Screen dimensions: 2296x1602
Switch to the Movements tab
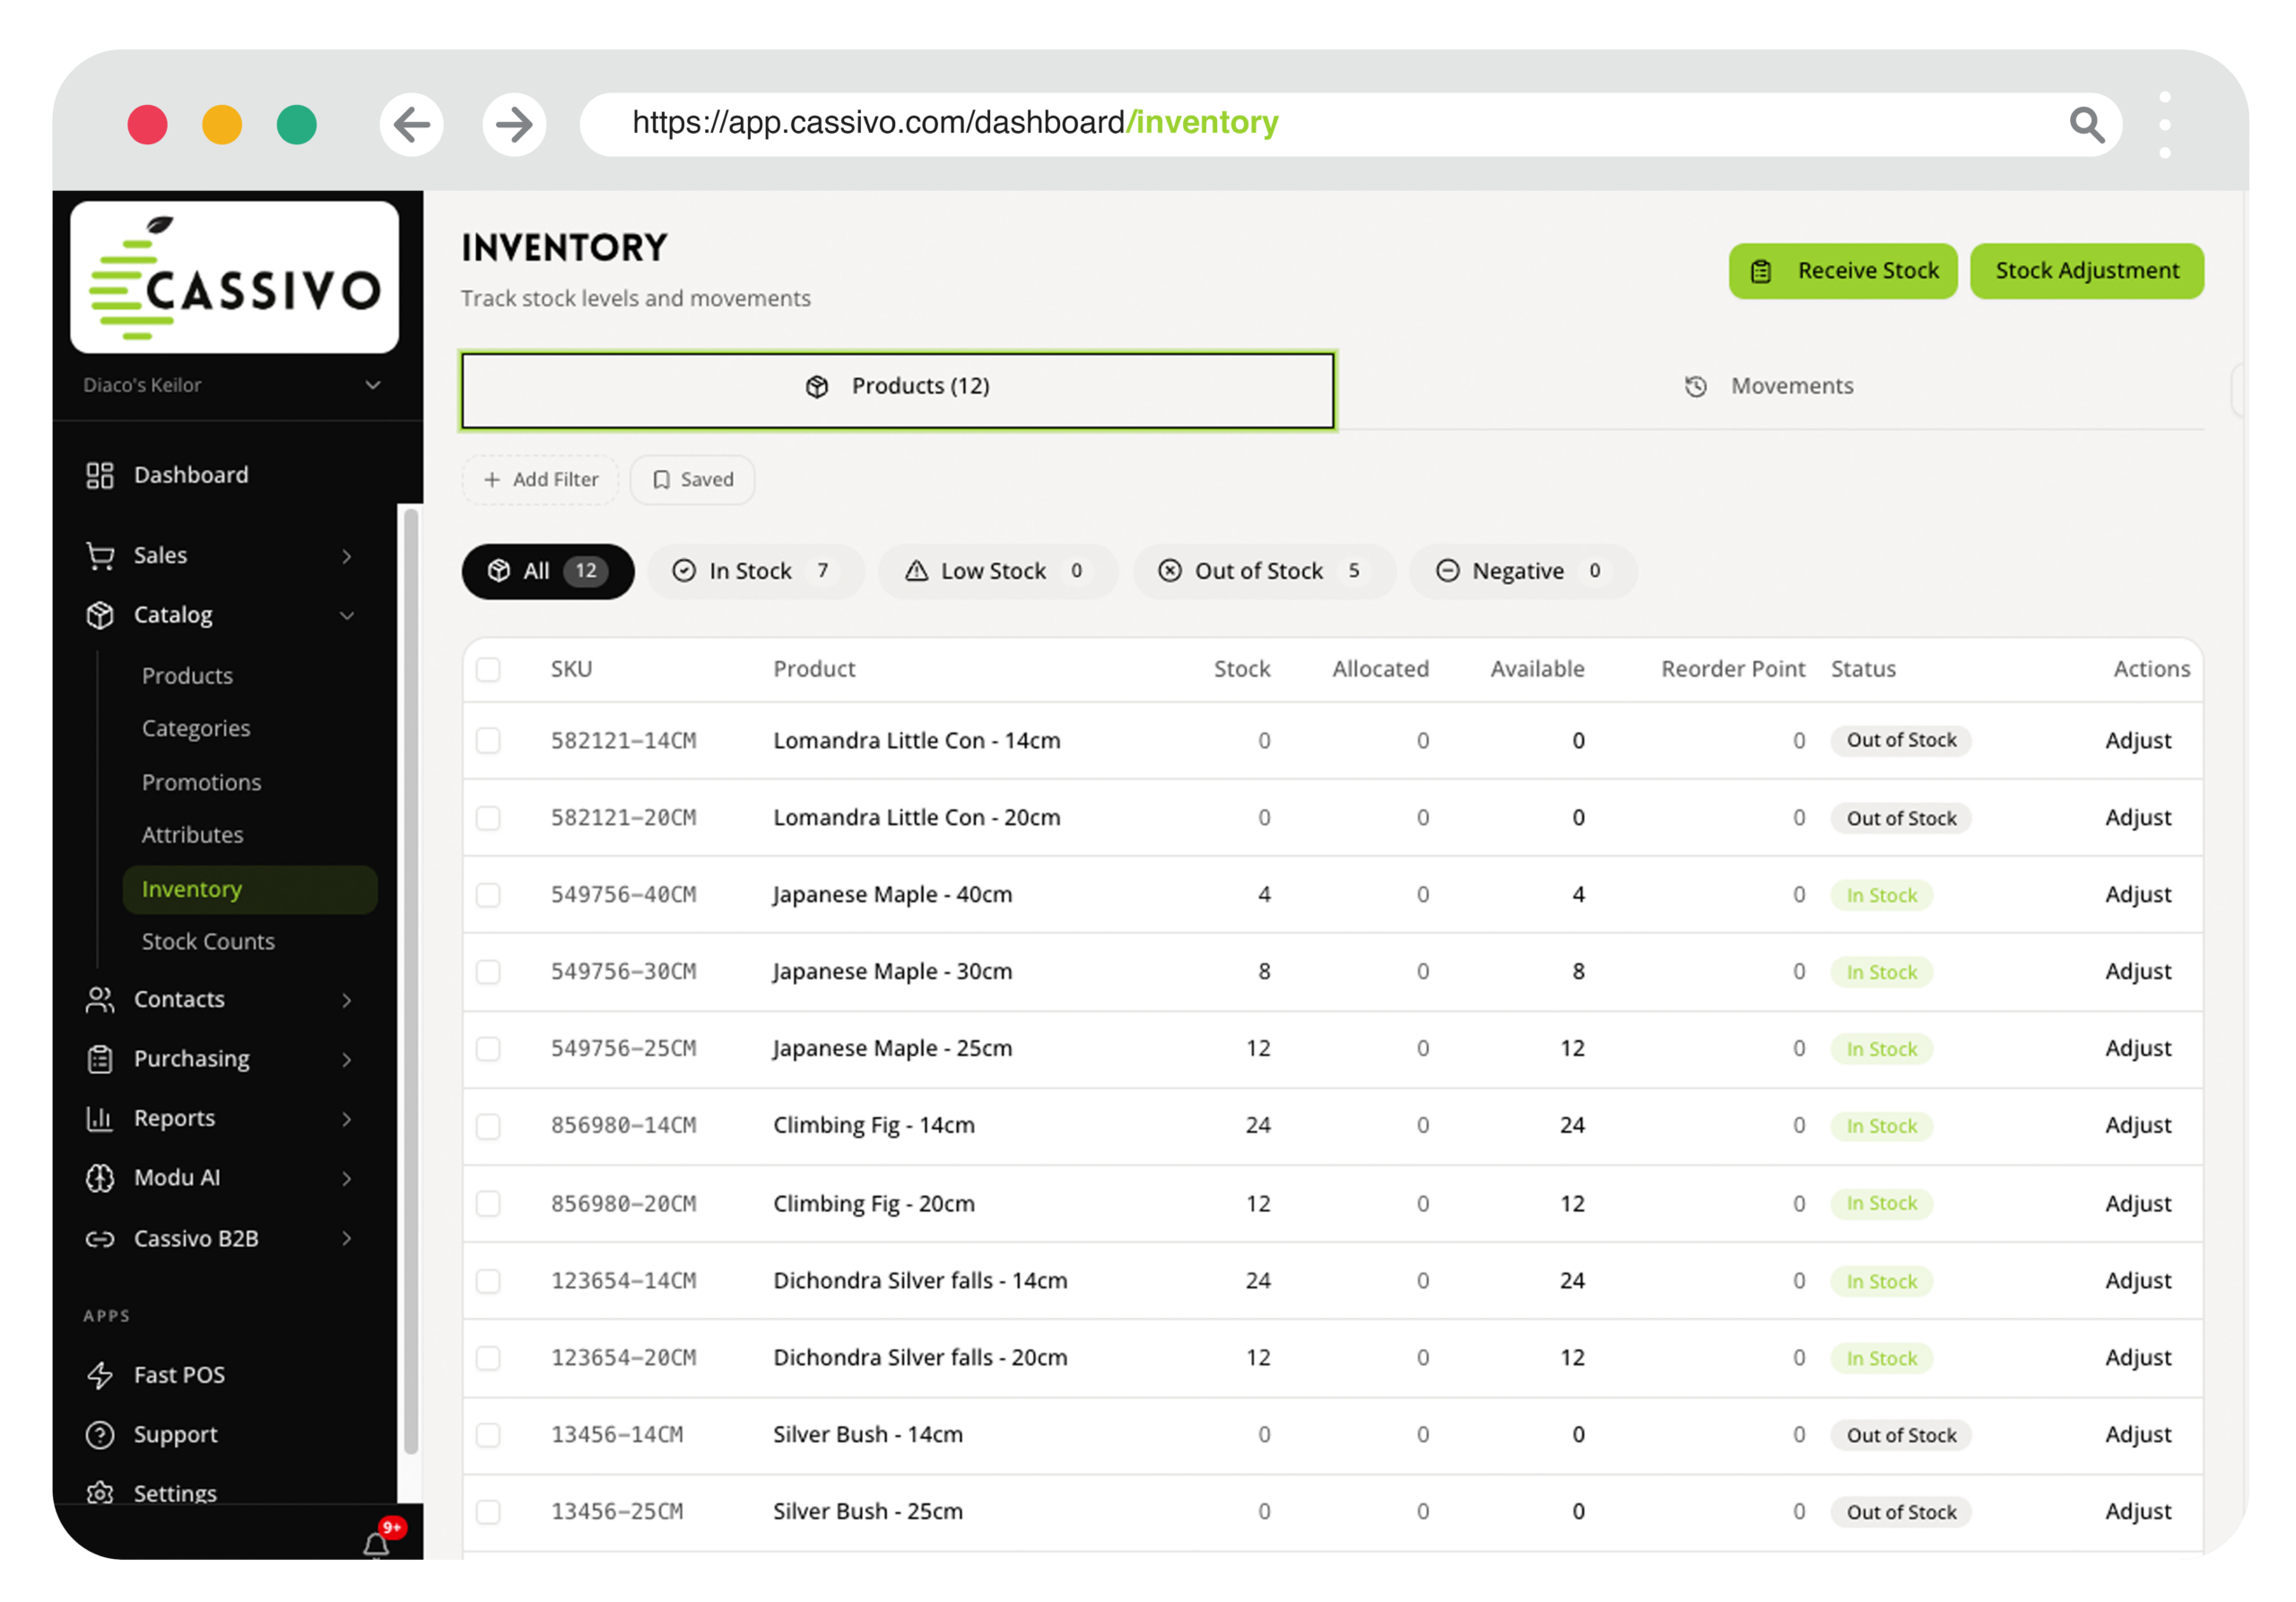pyautogui.click(x=1769, y=386)
